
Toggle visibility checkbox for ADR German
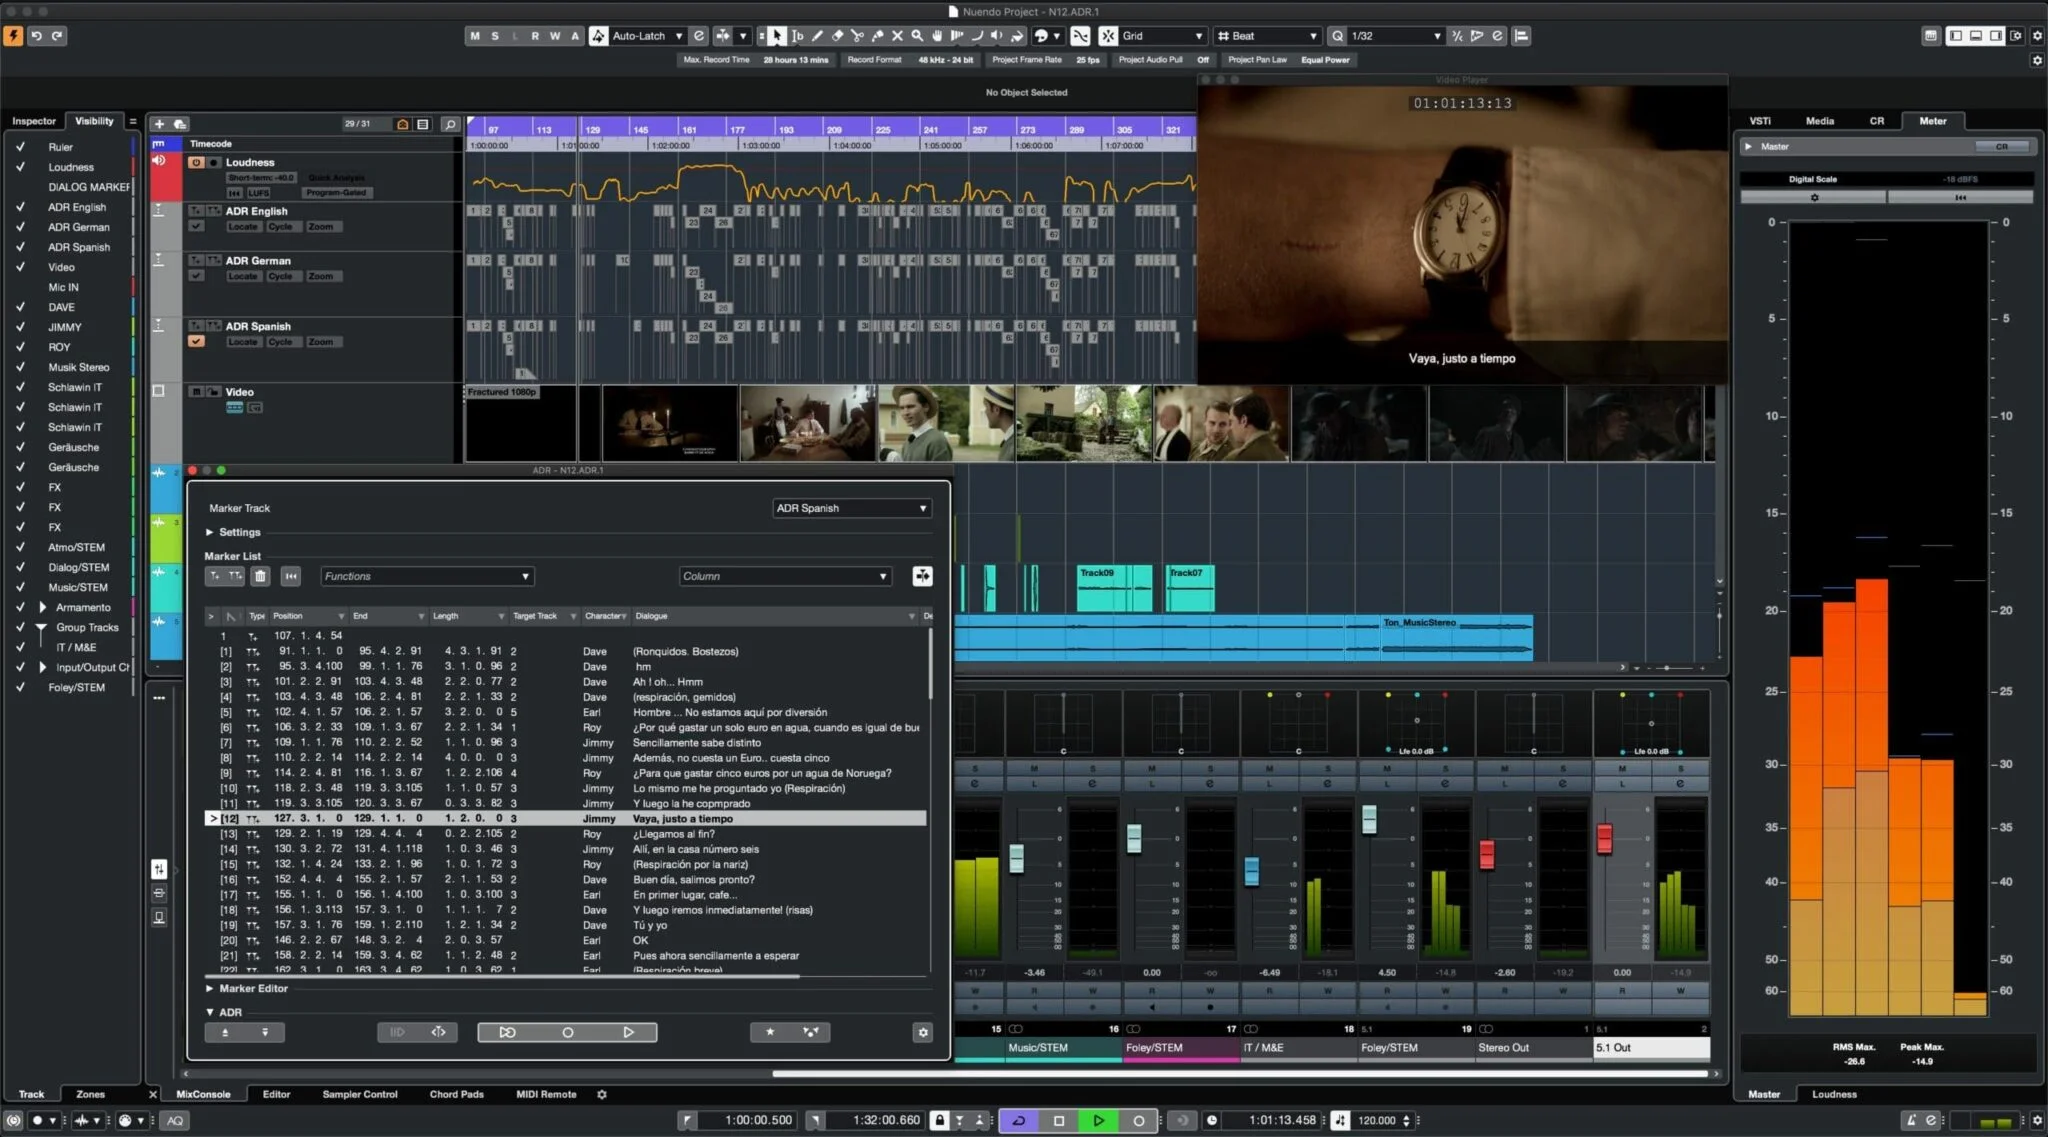pyautogui.click(x=20, y=227)
